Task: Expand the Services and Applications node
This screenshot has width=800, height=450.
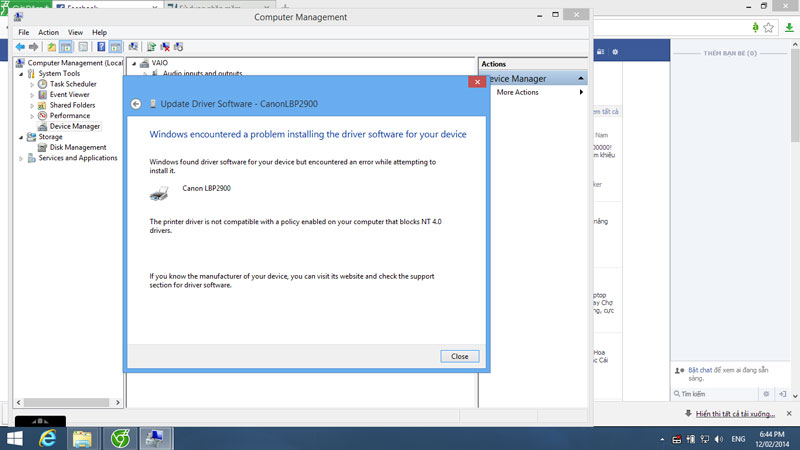Action: pyautogui.click(x=21, y=158)
